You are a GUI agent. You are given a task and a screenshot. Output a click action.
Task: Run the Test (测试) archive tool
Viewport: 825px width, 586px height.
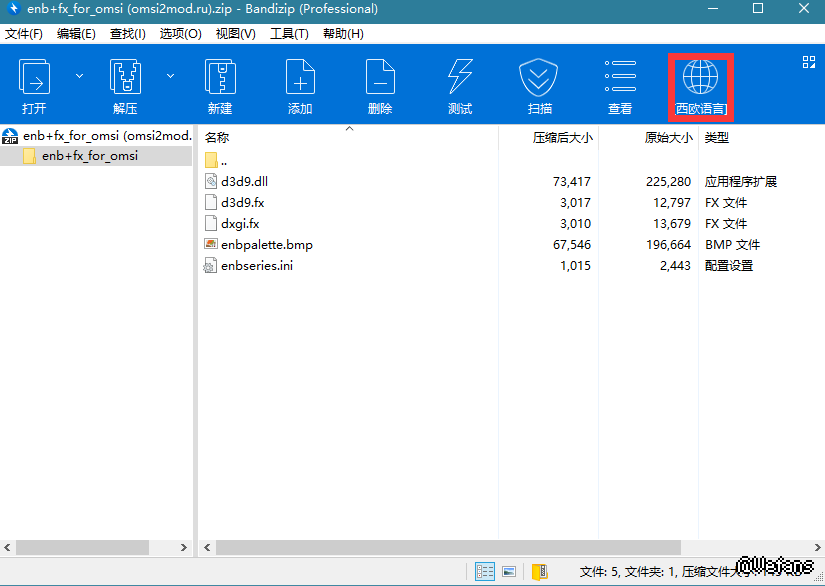click(x=460, y=77)
